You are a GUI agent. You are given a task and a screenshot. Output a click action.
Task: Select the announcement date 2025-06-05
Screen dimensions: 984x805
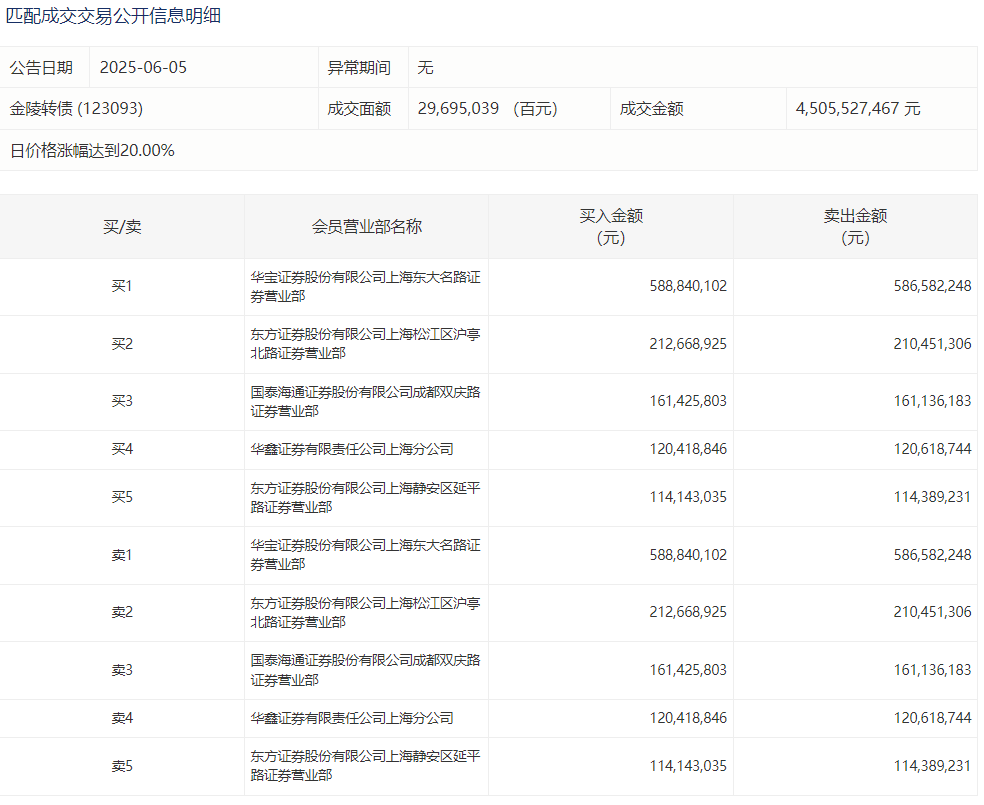143,68
